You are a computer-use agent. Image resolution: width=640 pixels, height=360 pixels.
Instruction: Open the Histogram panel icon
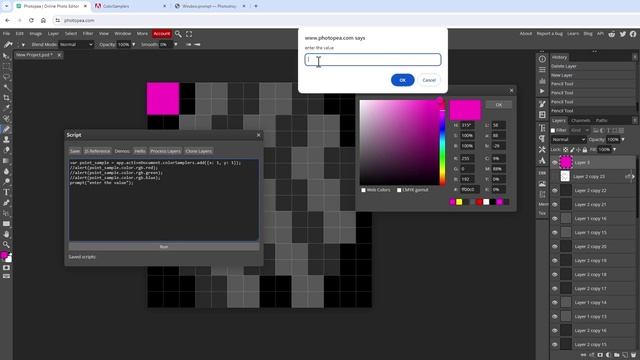point(542,81)
